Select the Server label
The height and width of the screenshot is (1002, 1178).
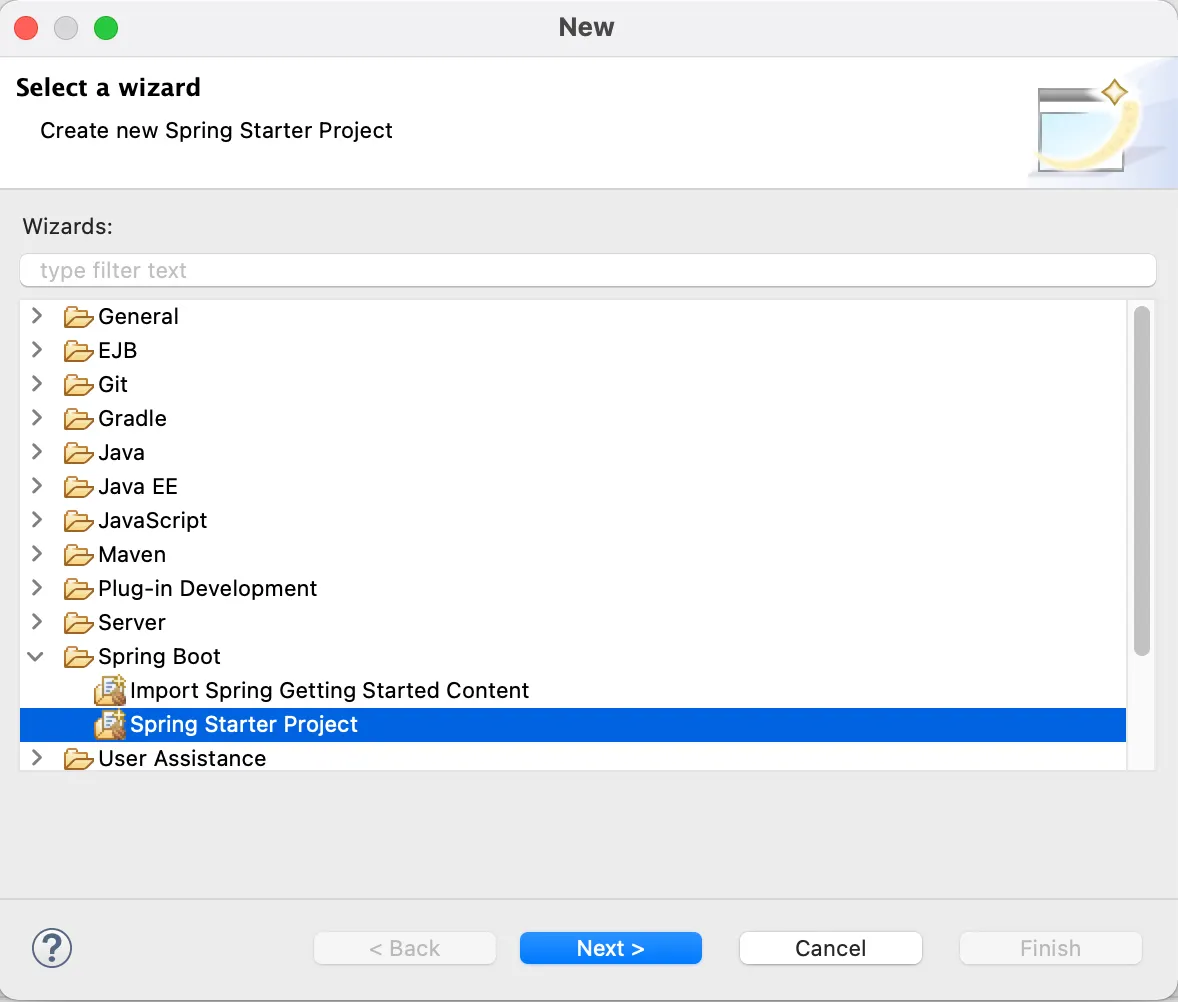[131, 623]
